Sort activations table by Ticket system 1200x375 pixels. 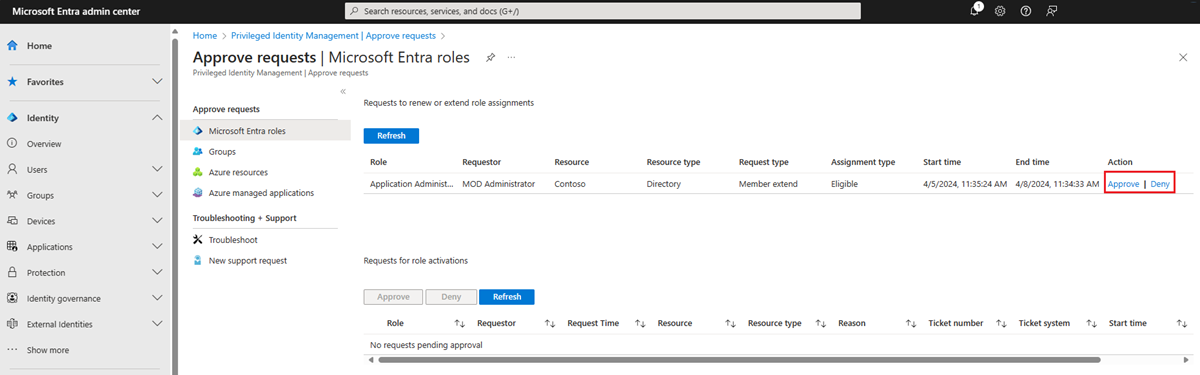coord(1092,324)
